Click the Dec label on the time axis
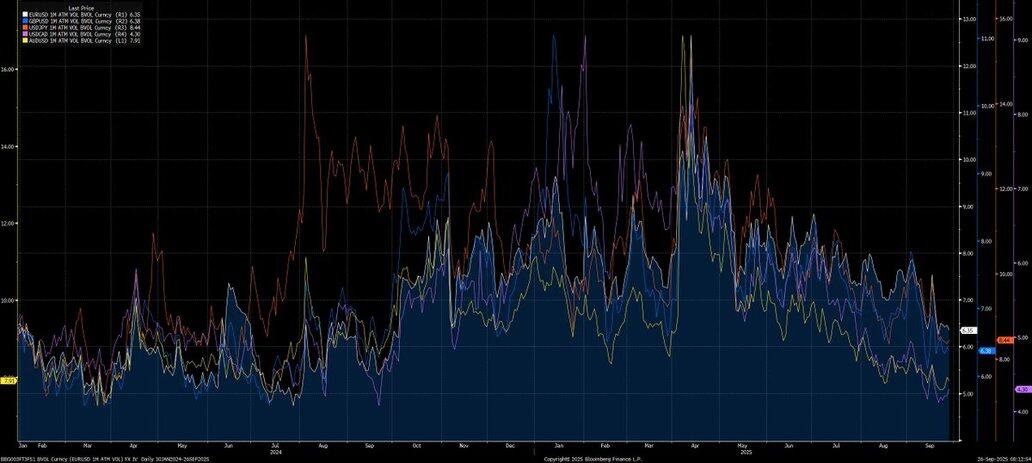The width and height of the screenshot is (1032, 463). 510,446
